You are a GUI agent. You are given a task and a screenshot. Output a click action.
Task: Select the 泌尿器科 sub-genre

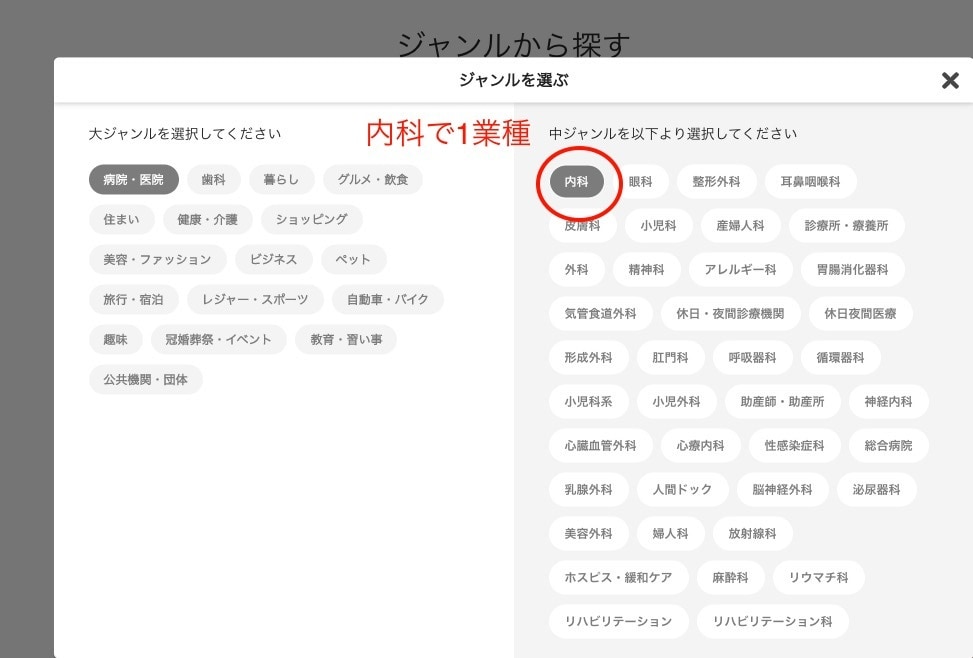click(877, 490)
